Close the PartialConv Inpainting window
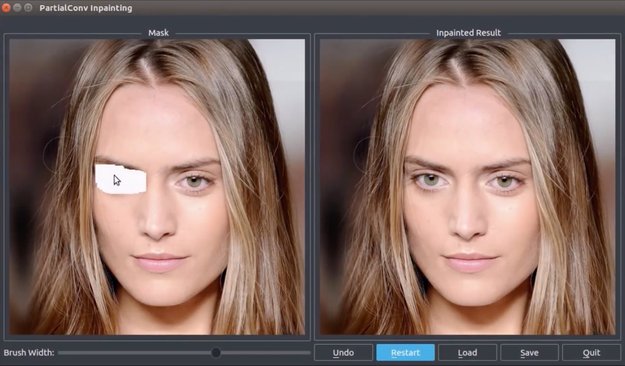 [6, 8]
